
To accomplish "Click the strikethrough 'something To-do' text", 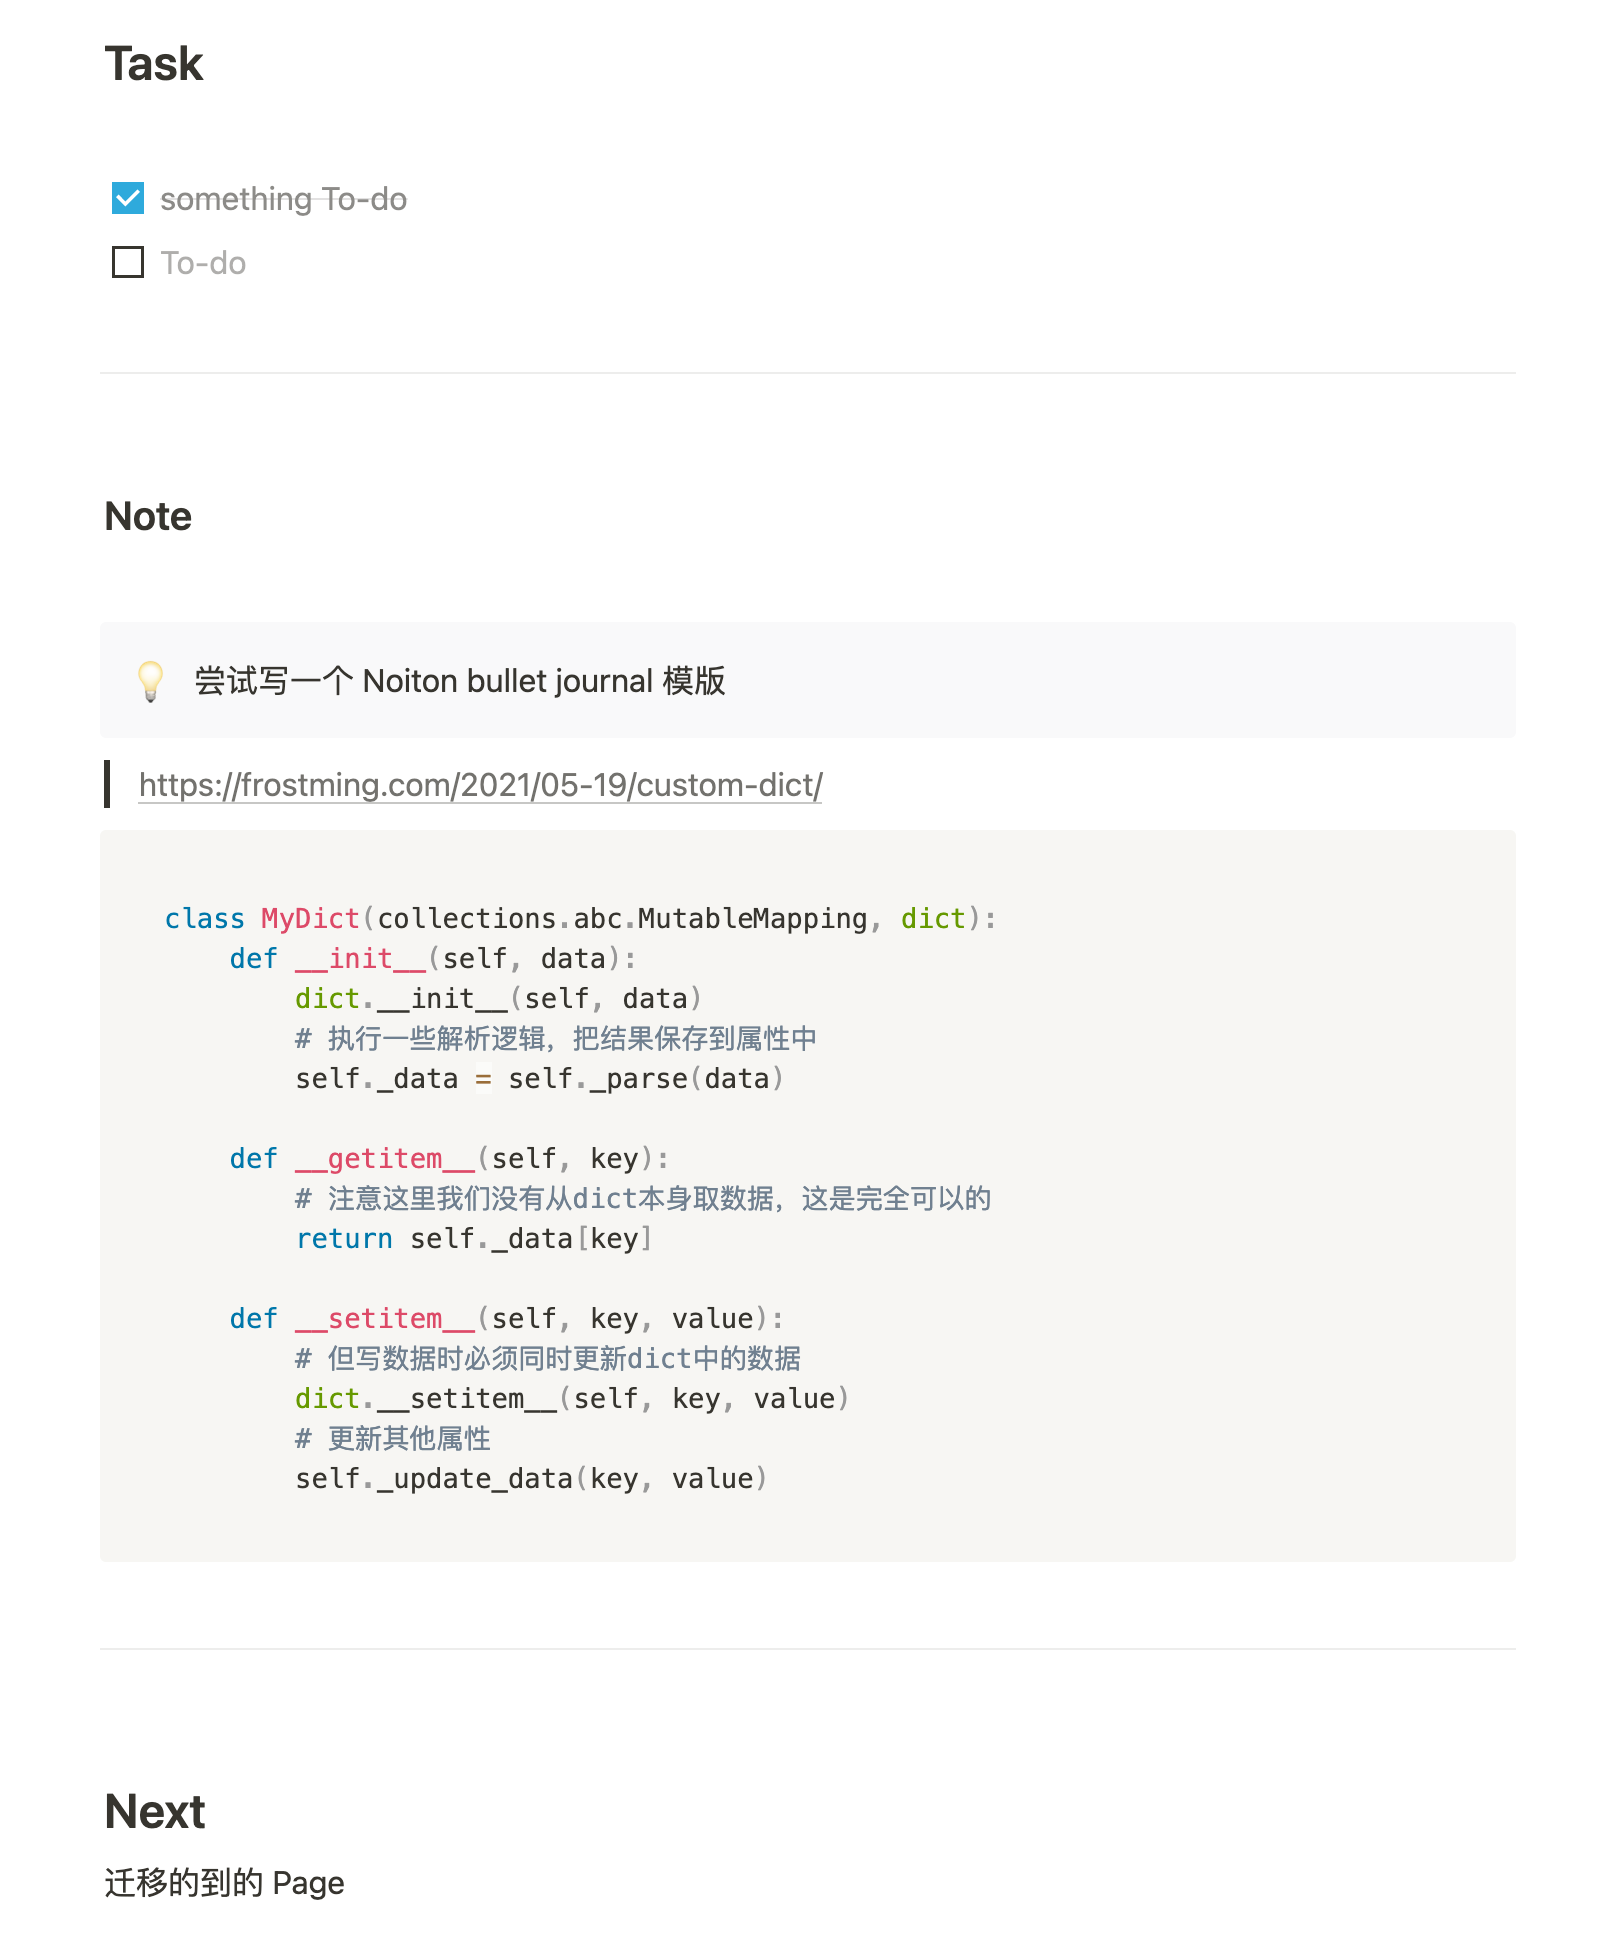I will pos(283,199).
